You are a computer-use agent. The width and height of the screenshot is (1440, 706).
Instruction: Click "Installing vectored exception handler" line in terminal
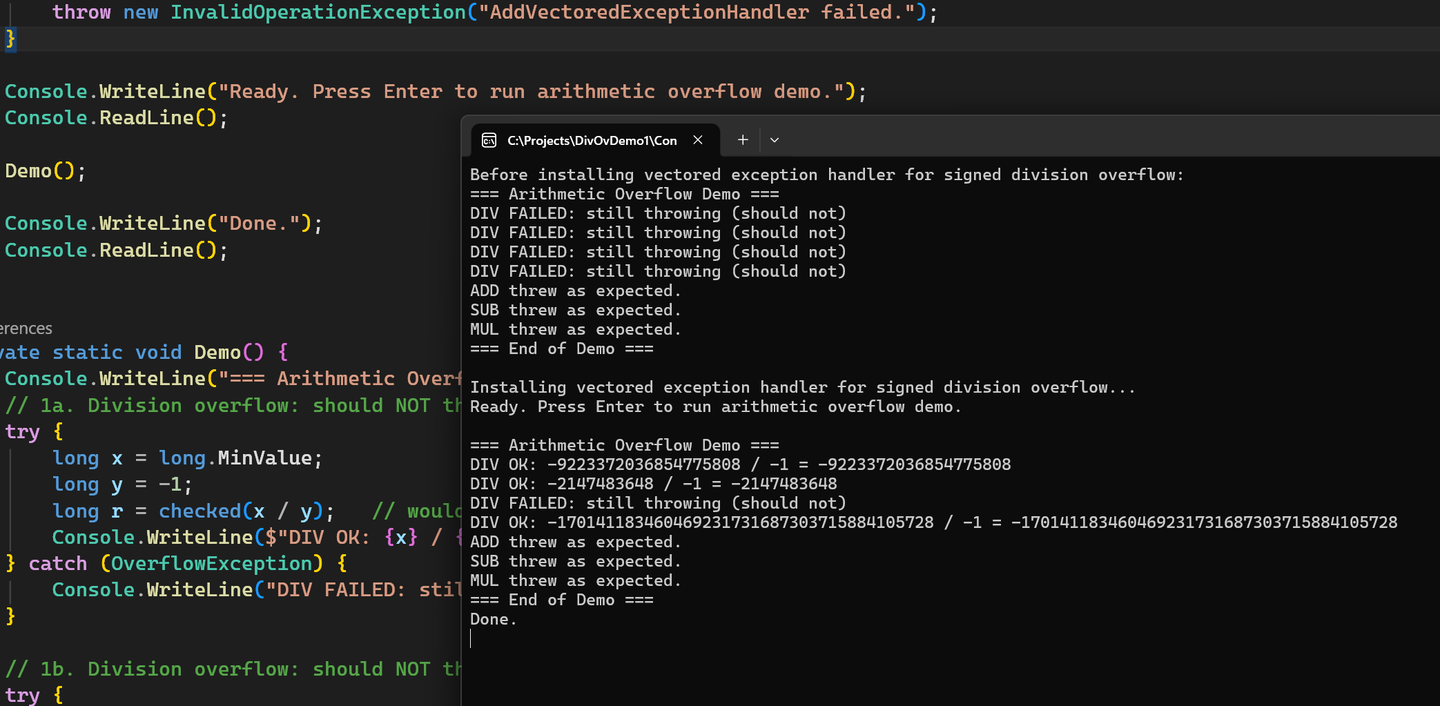click(802, 387)
